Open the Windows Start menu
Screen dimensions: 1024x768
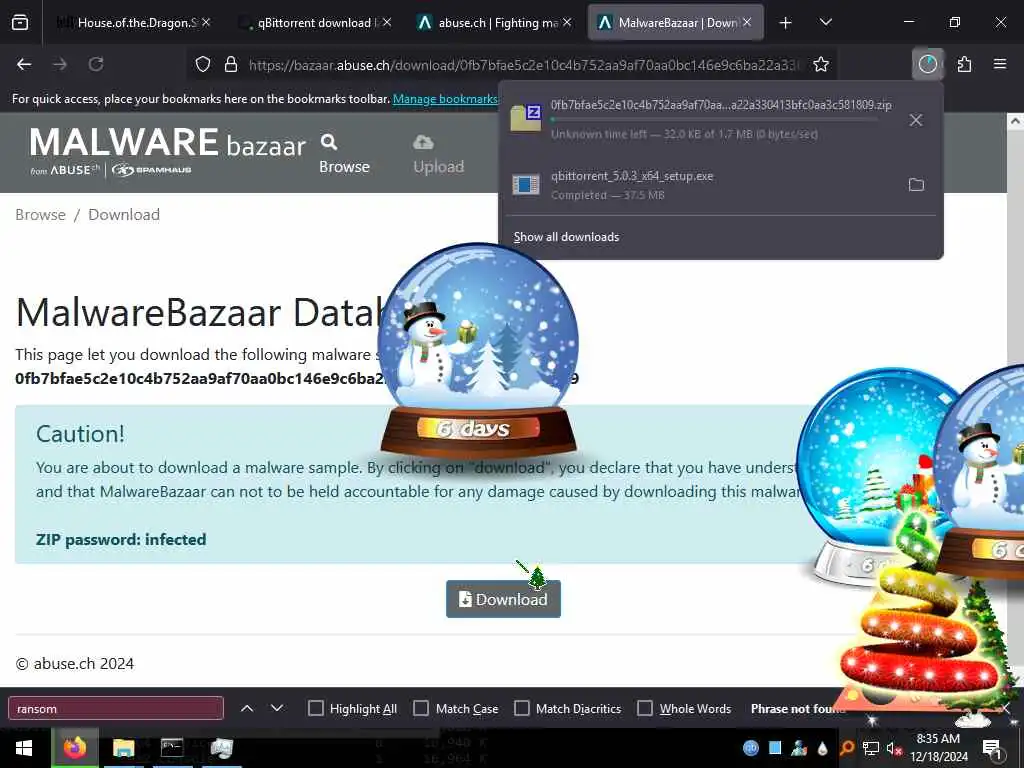click(24, 748)
